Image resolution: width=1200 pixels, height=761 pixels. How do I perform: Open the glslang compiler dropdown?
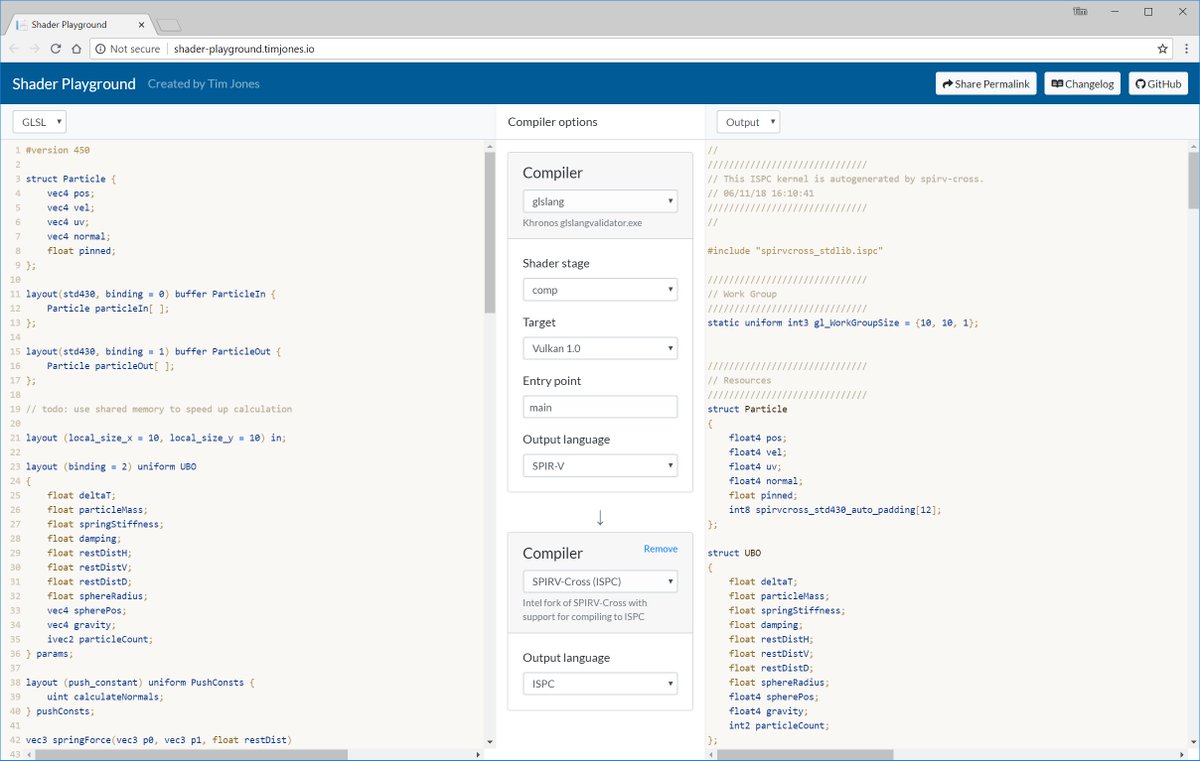600,201
